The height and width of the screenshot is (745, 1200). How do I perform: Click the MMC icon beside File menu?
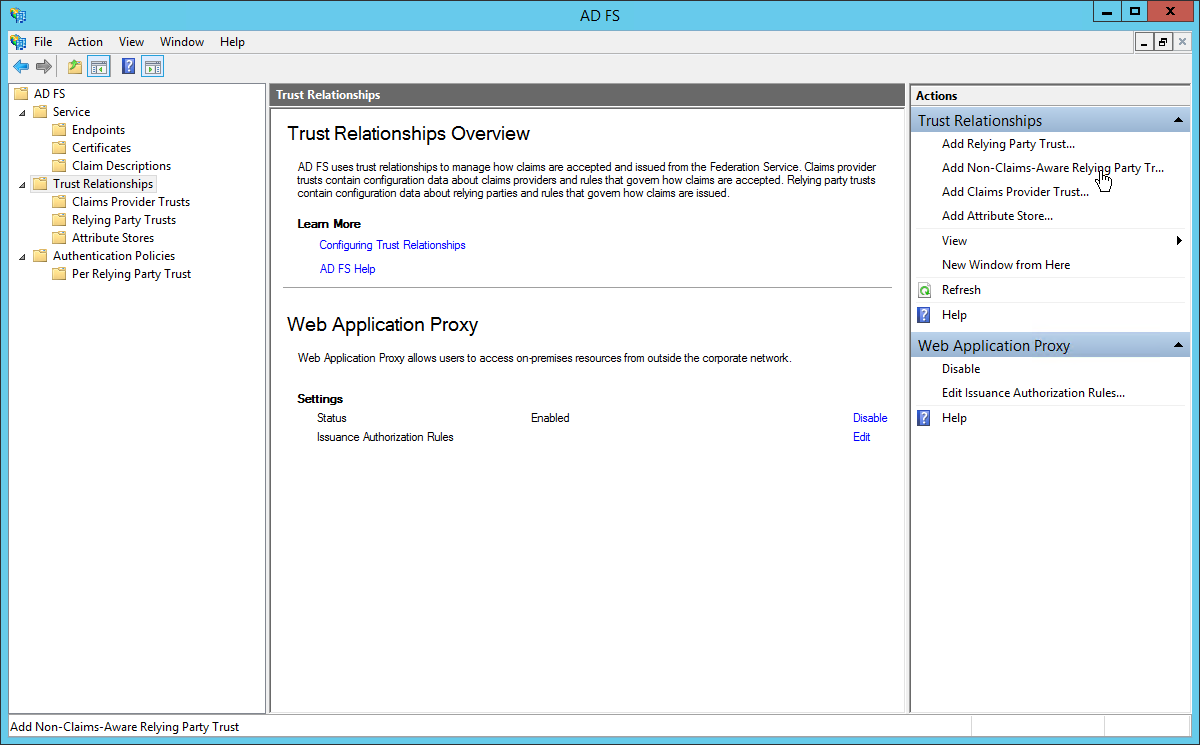(x=18, y=42)
